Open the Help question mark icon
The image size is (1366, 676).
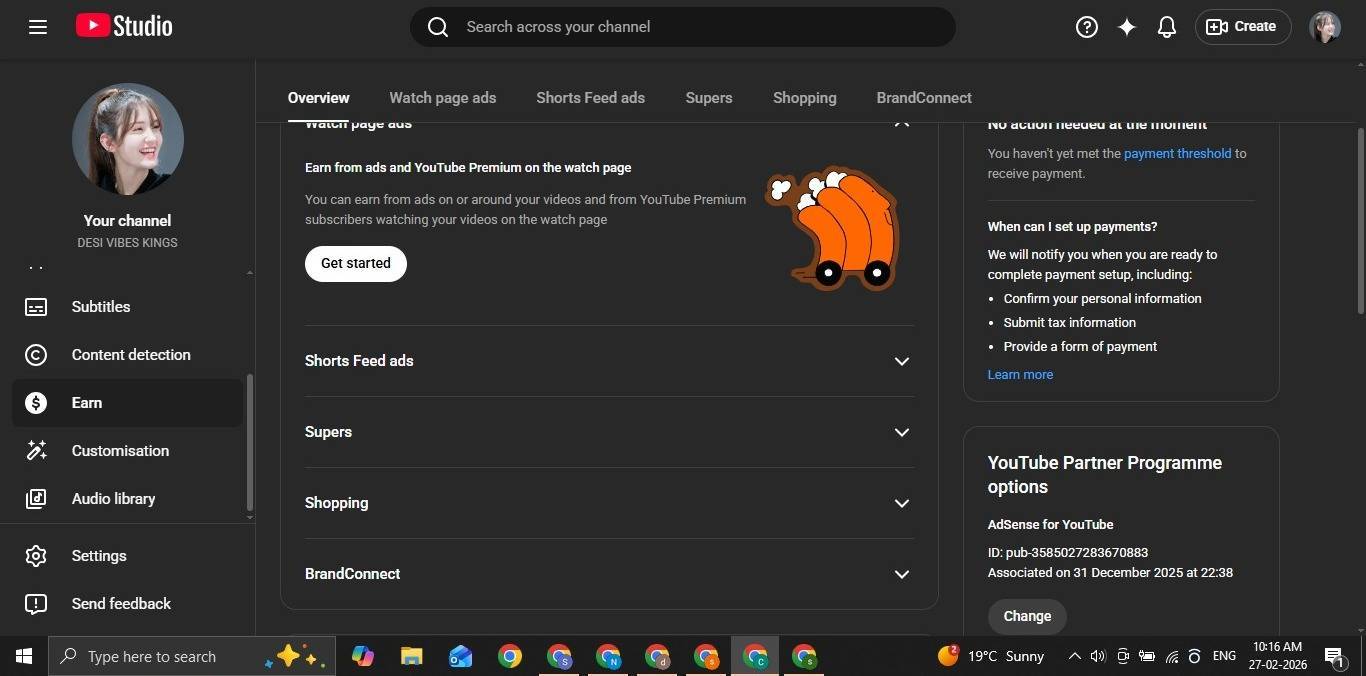pos(1086,27)
